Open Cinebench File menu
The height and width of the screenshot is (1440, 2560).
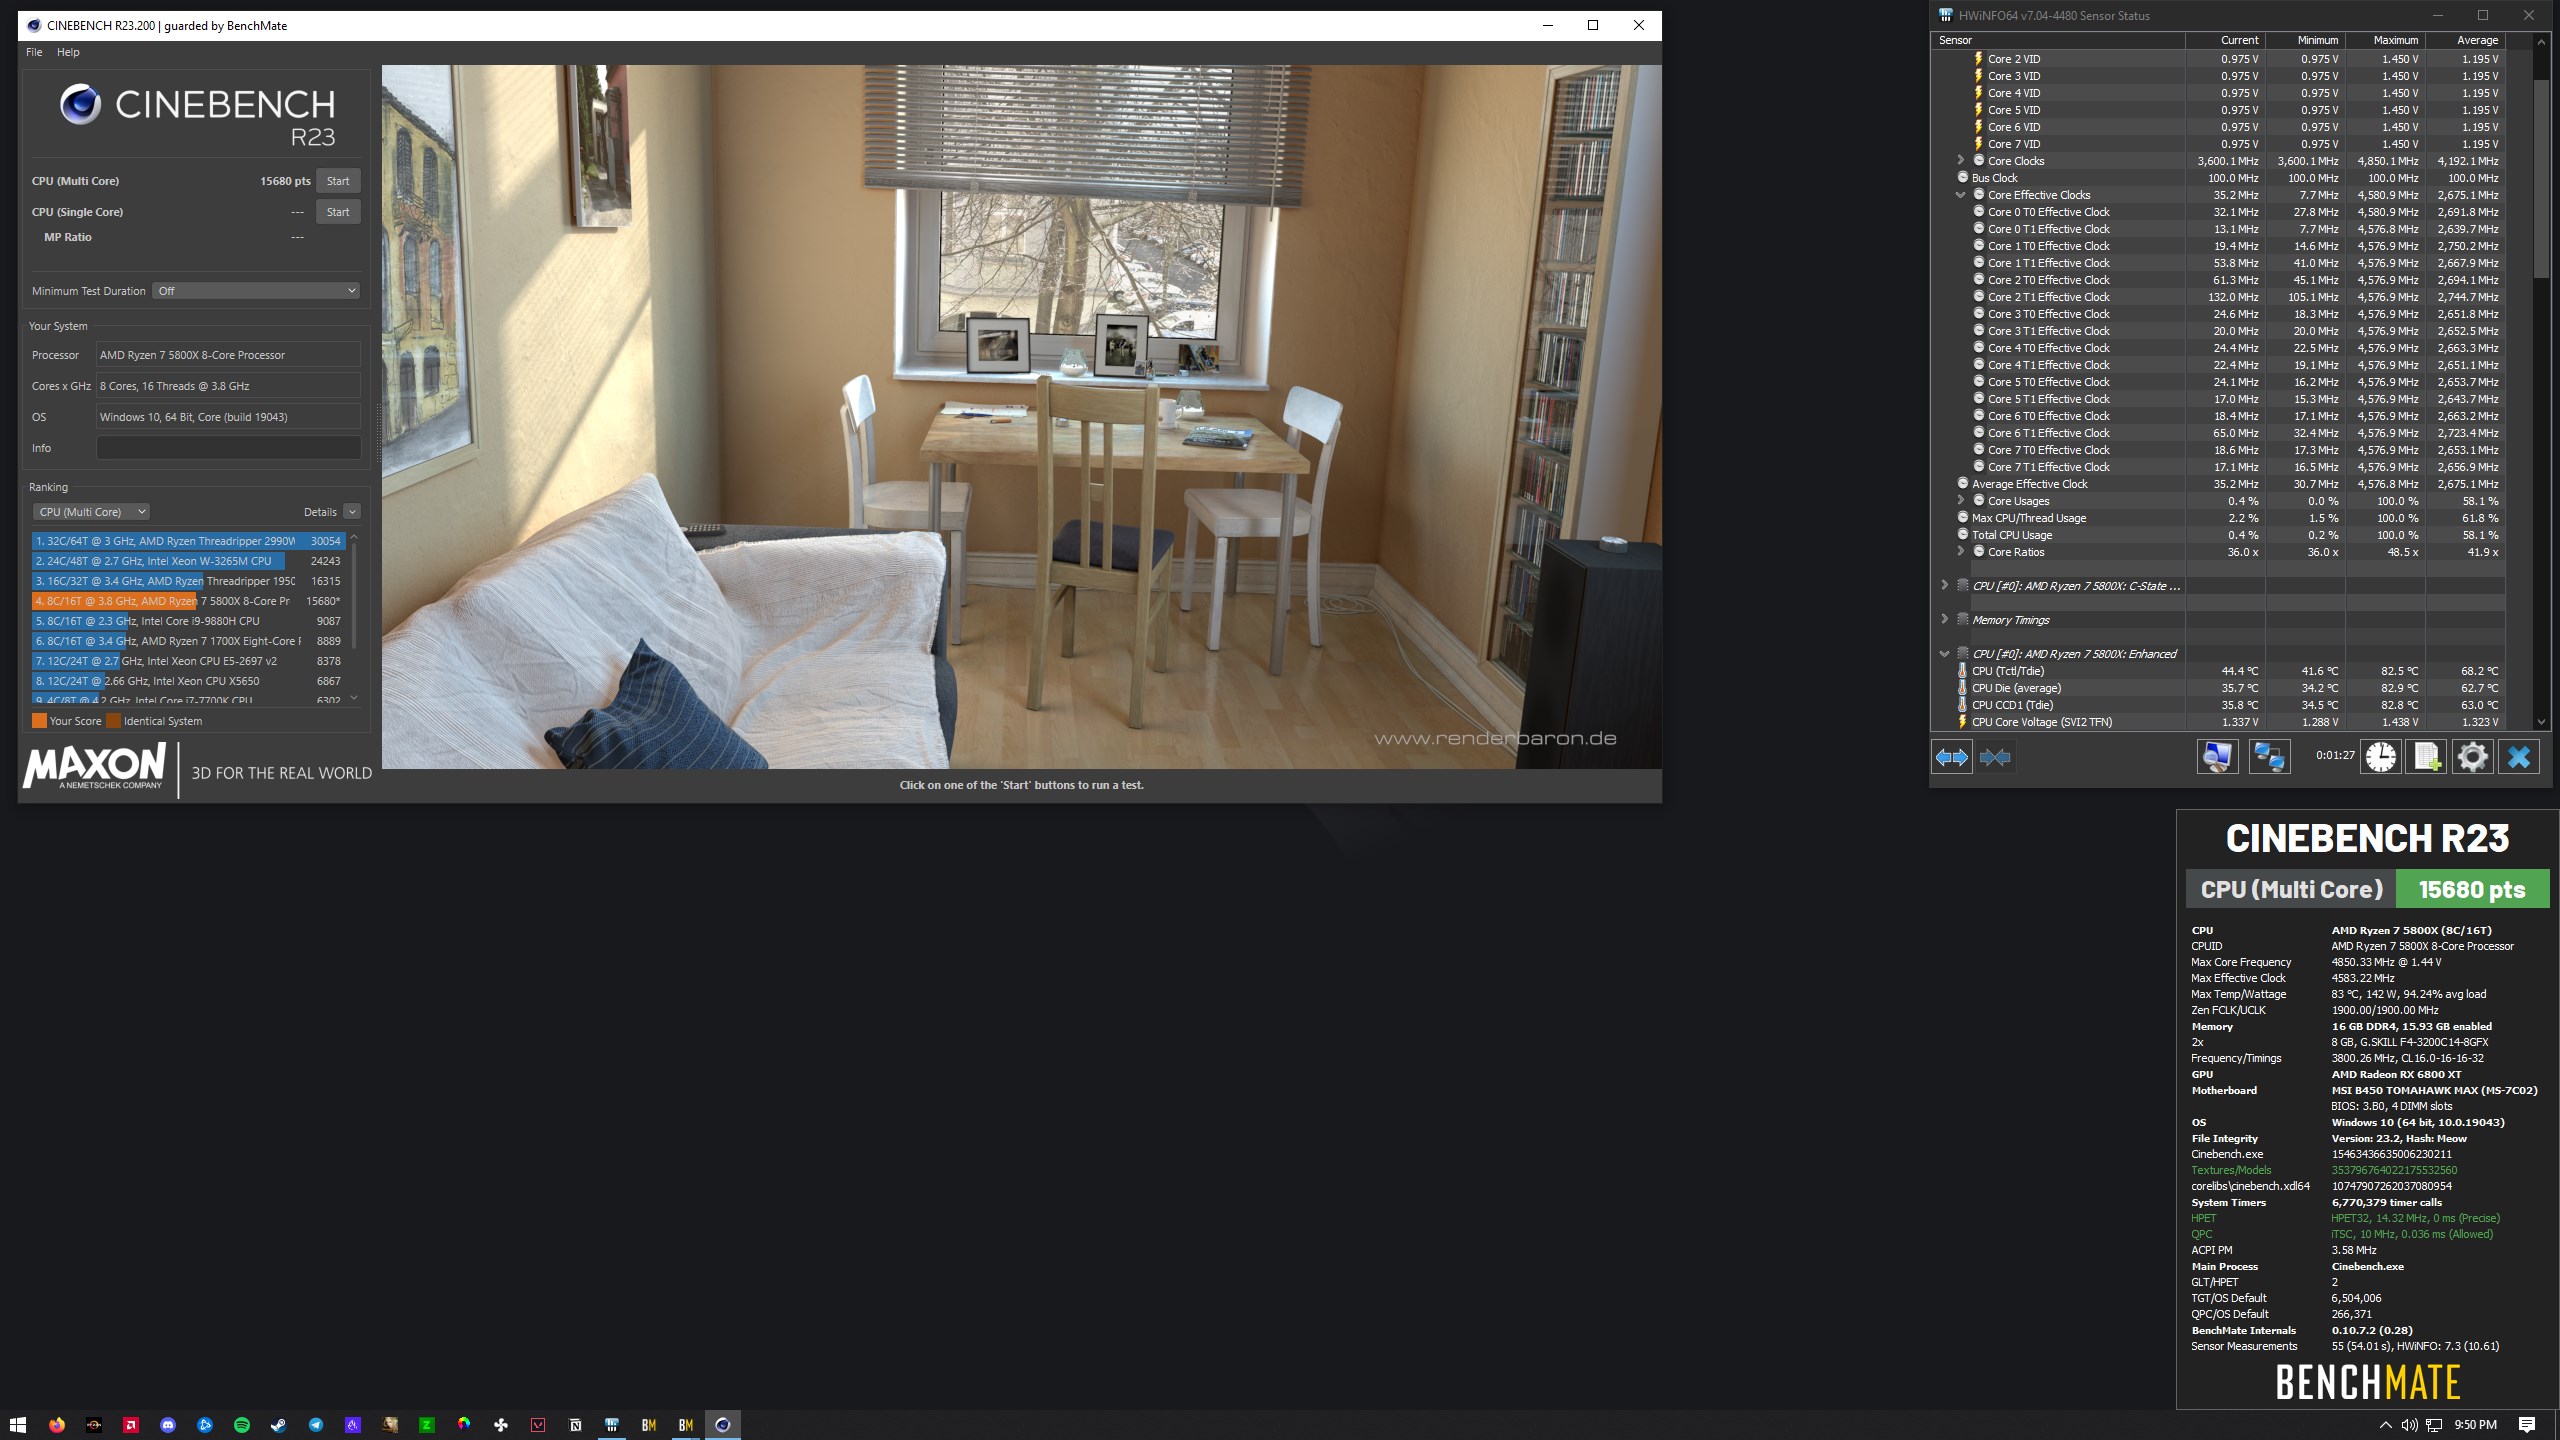coord(34,52)
